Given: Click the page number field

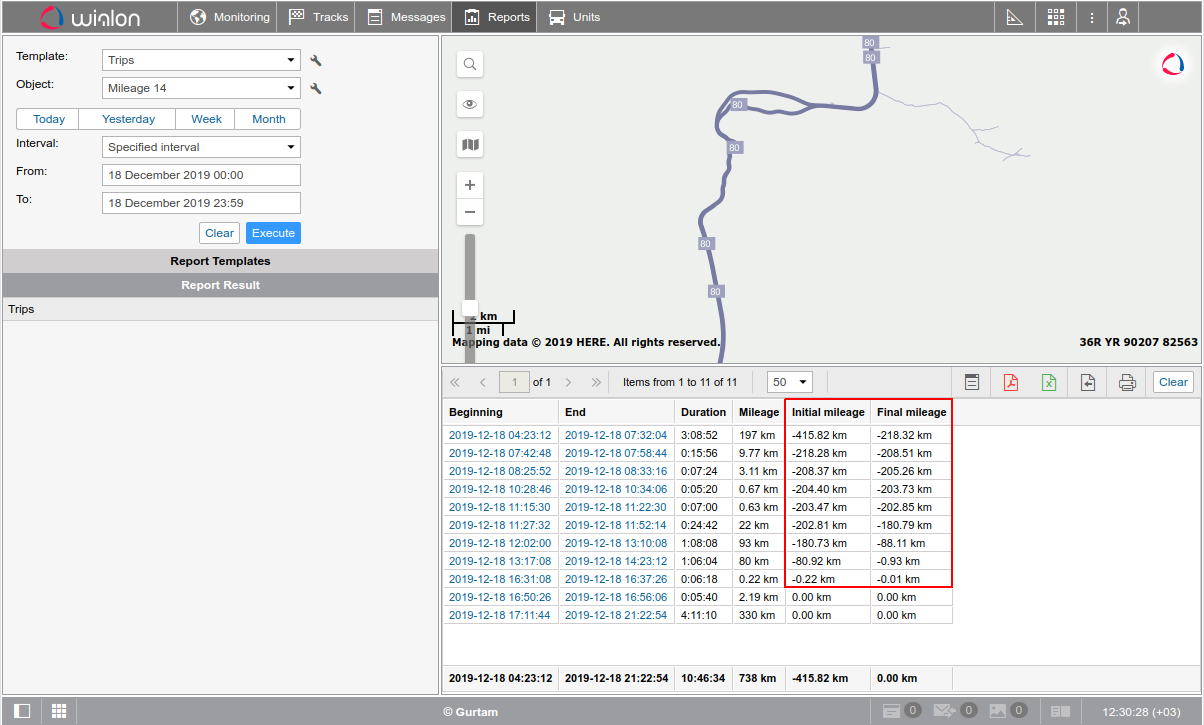Looking at the screenshot, I should pos(514,382).
